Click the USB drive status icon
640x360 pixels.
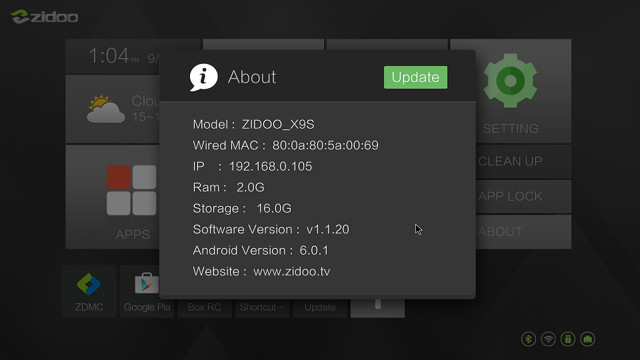[x=568, y=339]
